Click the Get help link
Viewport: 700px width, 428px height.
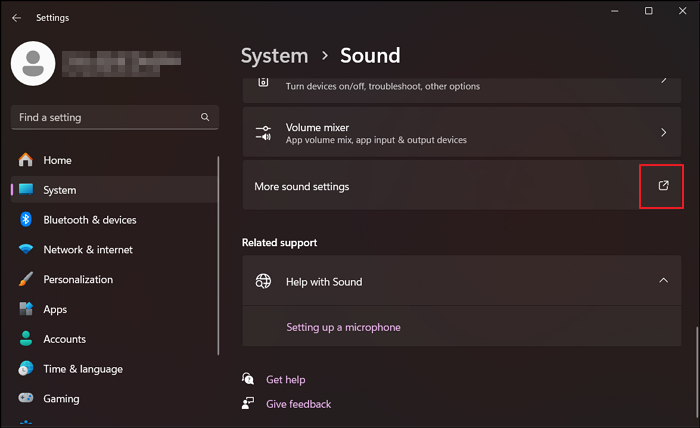click(x=285, y=380)
